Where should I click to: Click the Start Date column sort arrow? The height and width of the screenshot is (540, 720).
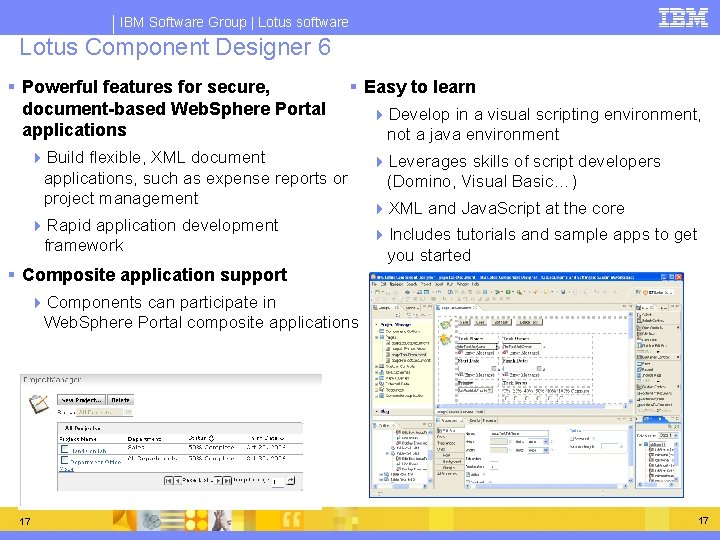tap(281, 439)
